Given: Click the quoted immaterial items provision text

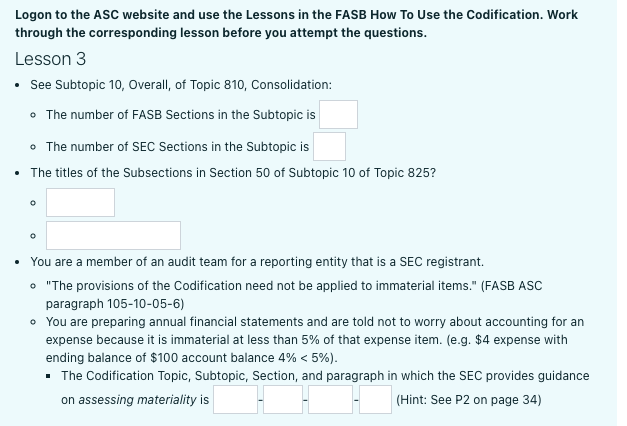Looking at the screenshot, I should 261,286.
